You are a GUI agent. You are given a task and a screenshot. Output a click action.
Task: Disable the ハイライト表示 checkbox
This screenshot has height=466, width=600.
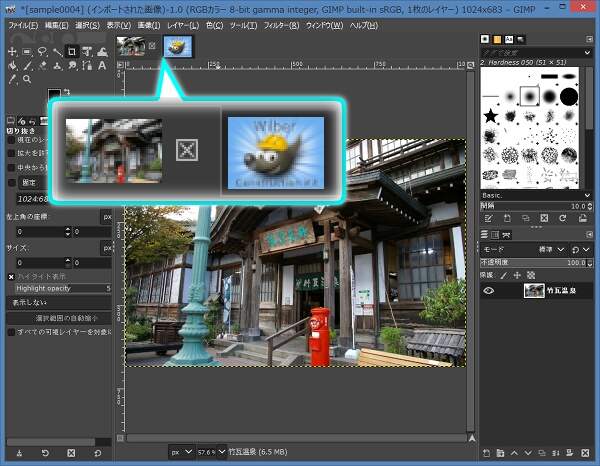click(11, 277)
